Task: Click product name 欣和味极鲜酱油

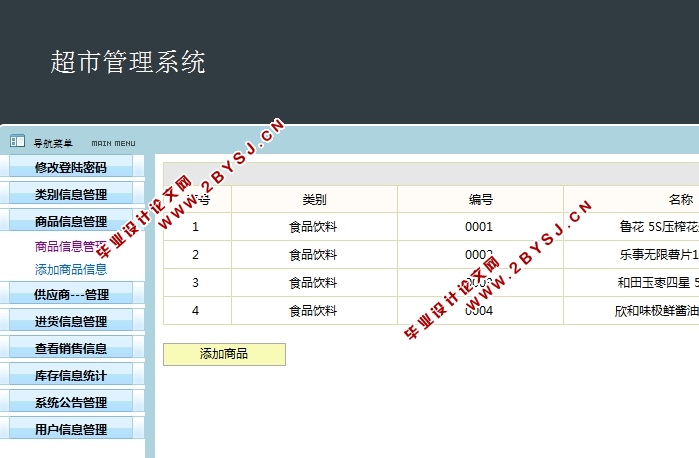Action: [657, 310]
